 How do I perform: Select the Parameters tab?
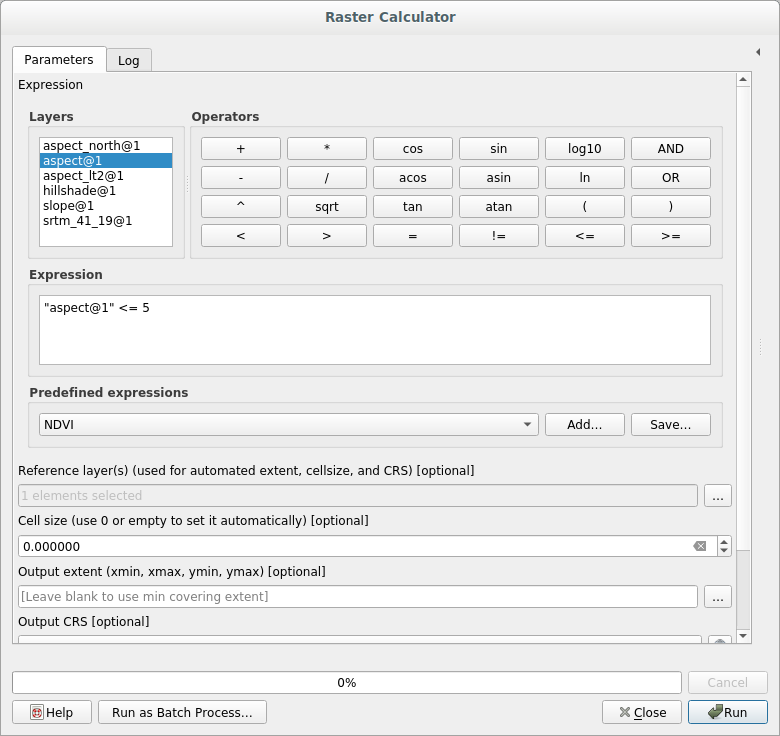[x=58, y=60]
